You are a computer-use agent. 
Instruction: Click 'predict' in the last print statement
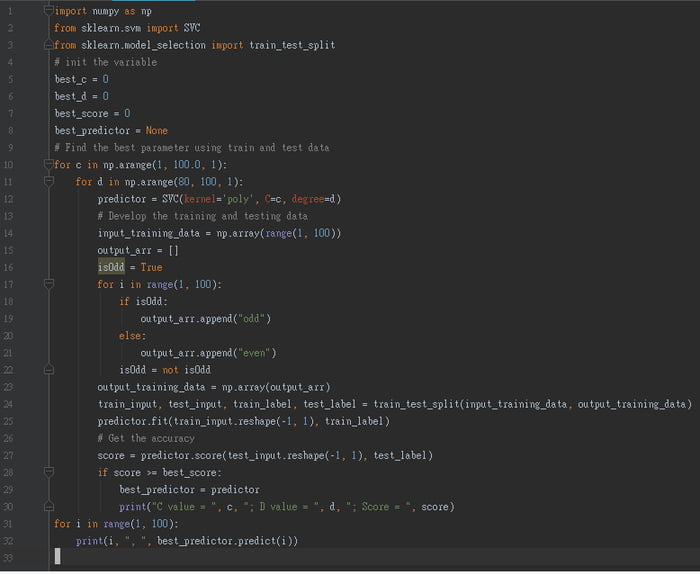point(252,540)
